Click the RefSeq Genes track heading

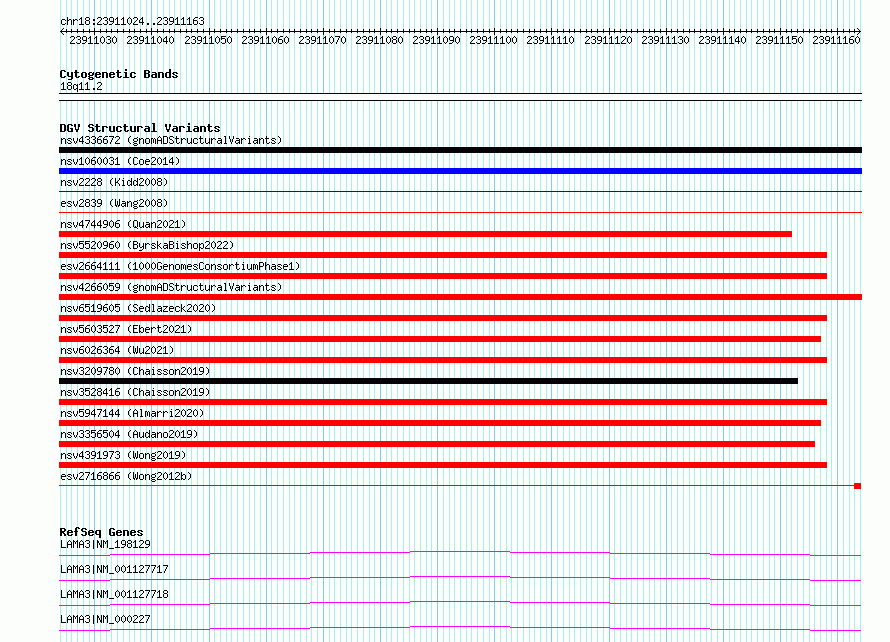pos(101,532)
